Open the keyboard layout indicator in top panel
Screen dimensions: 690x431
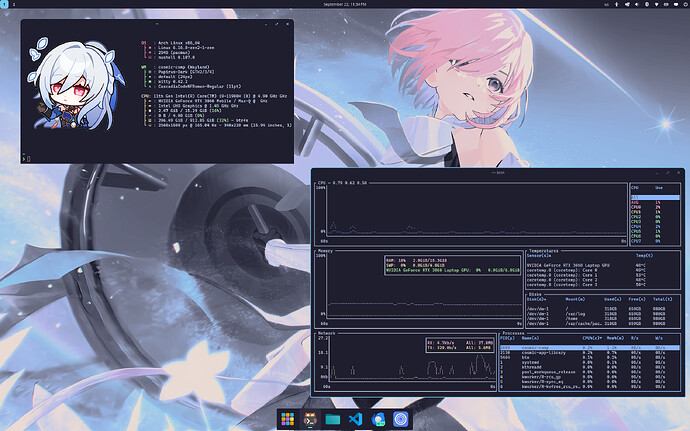point(606,4)
